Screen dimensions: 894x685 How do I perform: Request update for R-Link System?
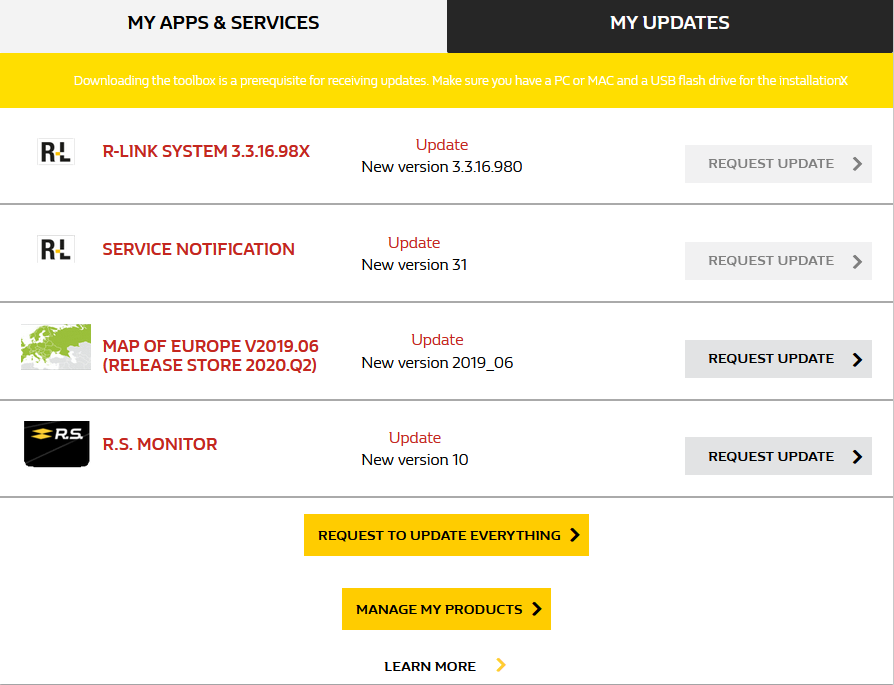778,164
